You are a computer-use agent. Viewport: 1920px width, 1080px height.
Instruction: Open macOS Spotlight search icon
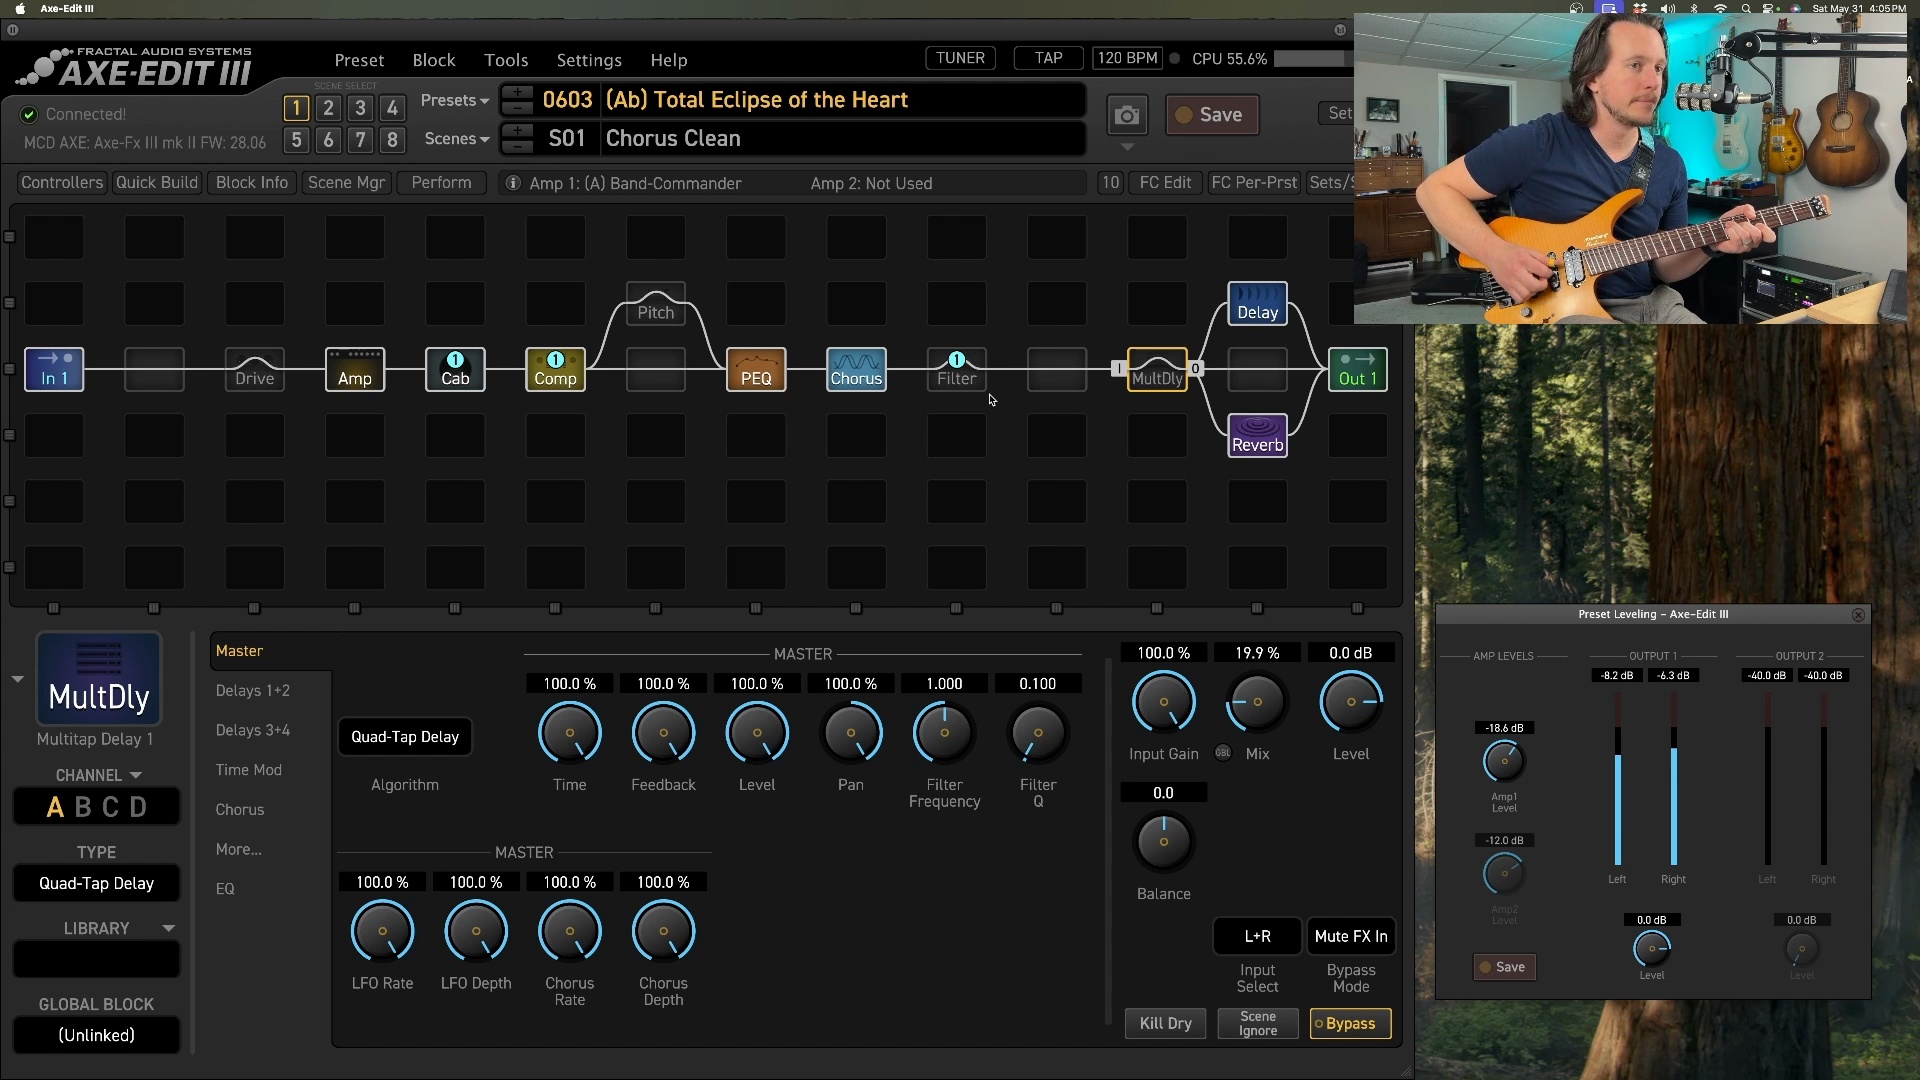coord(1746,8)
